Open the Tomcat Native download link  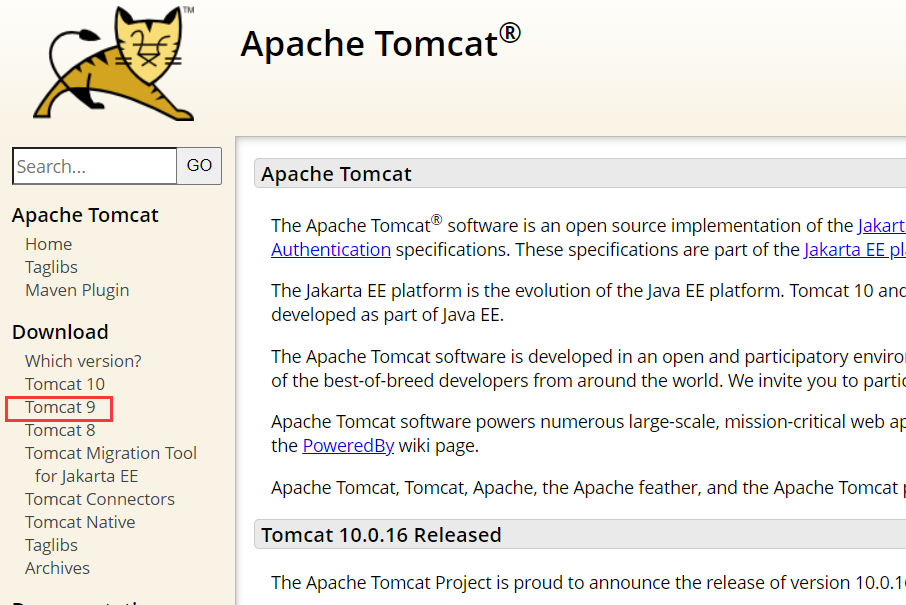80,522
